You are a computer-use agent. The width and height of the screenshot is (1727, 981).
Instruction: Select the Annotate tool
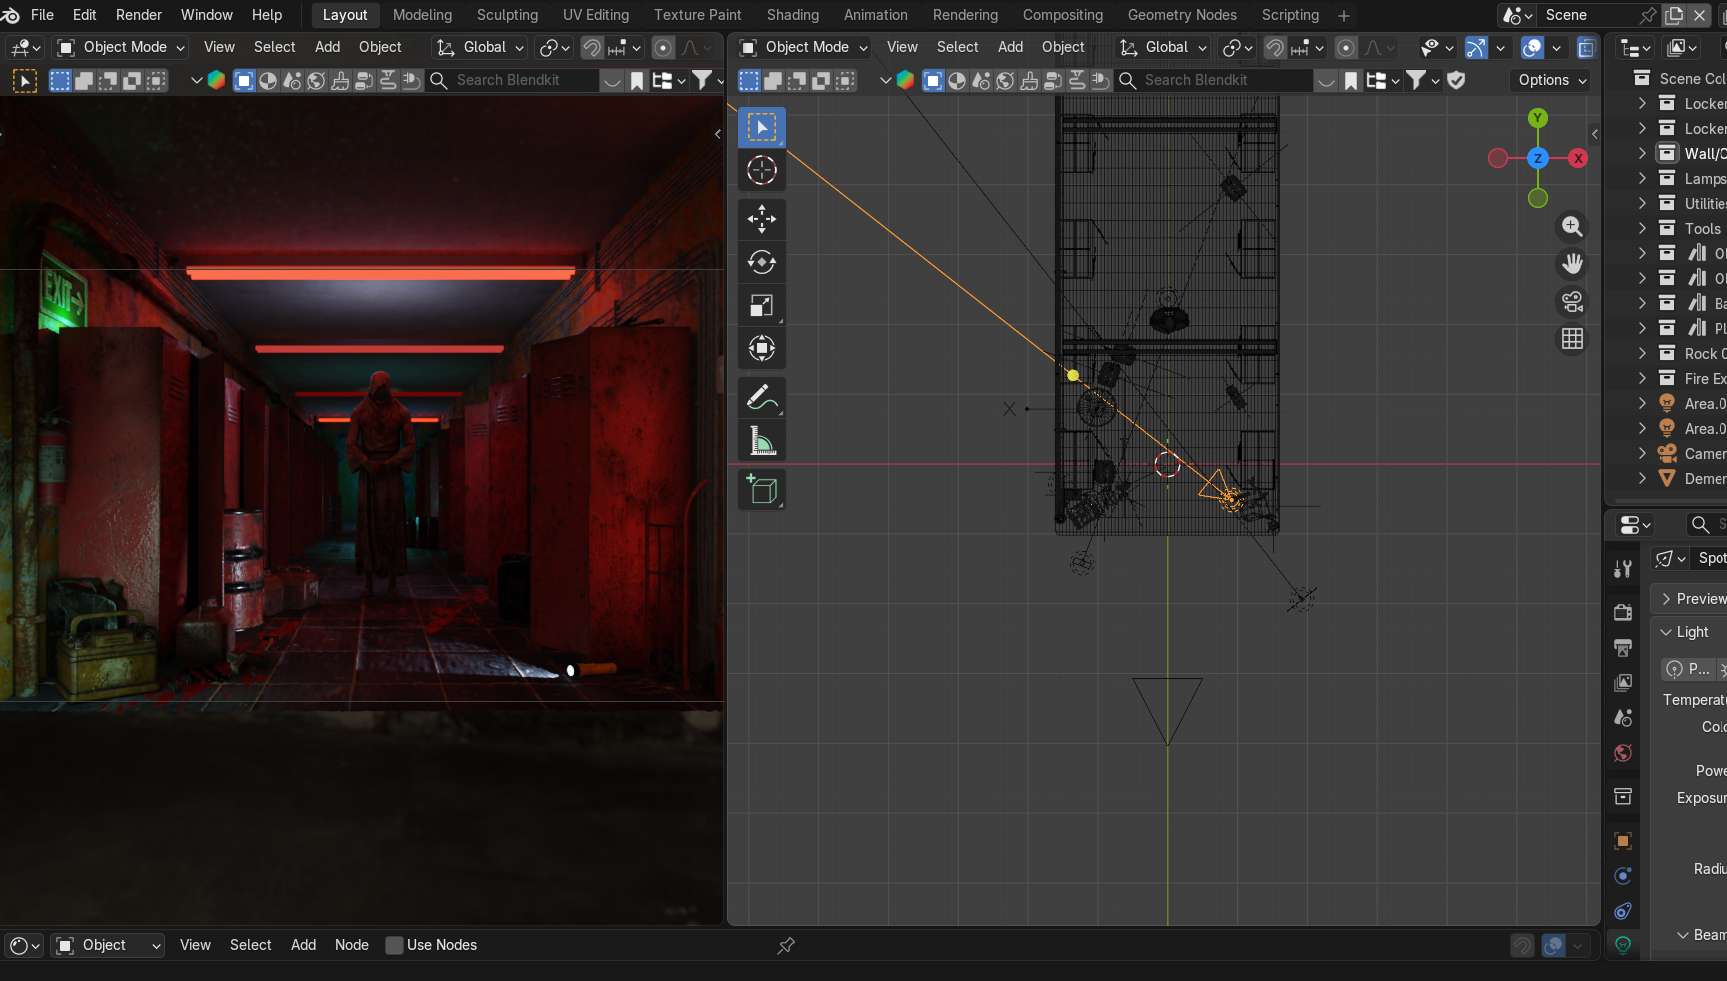pos(762,398)
